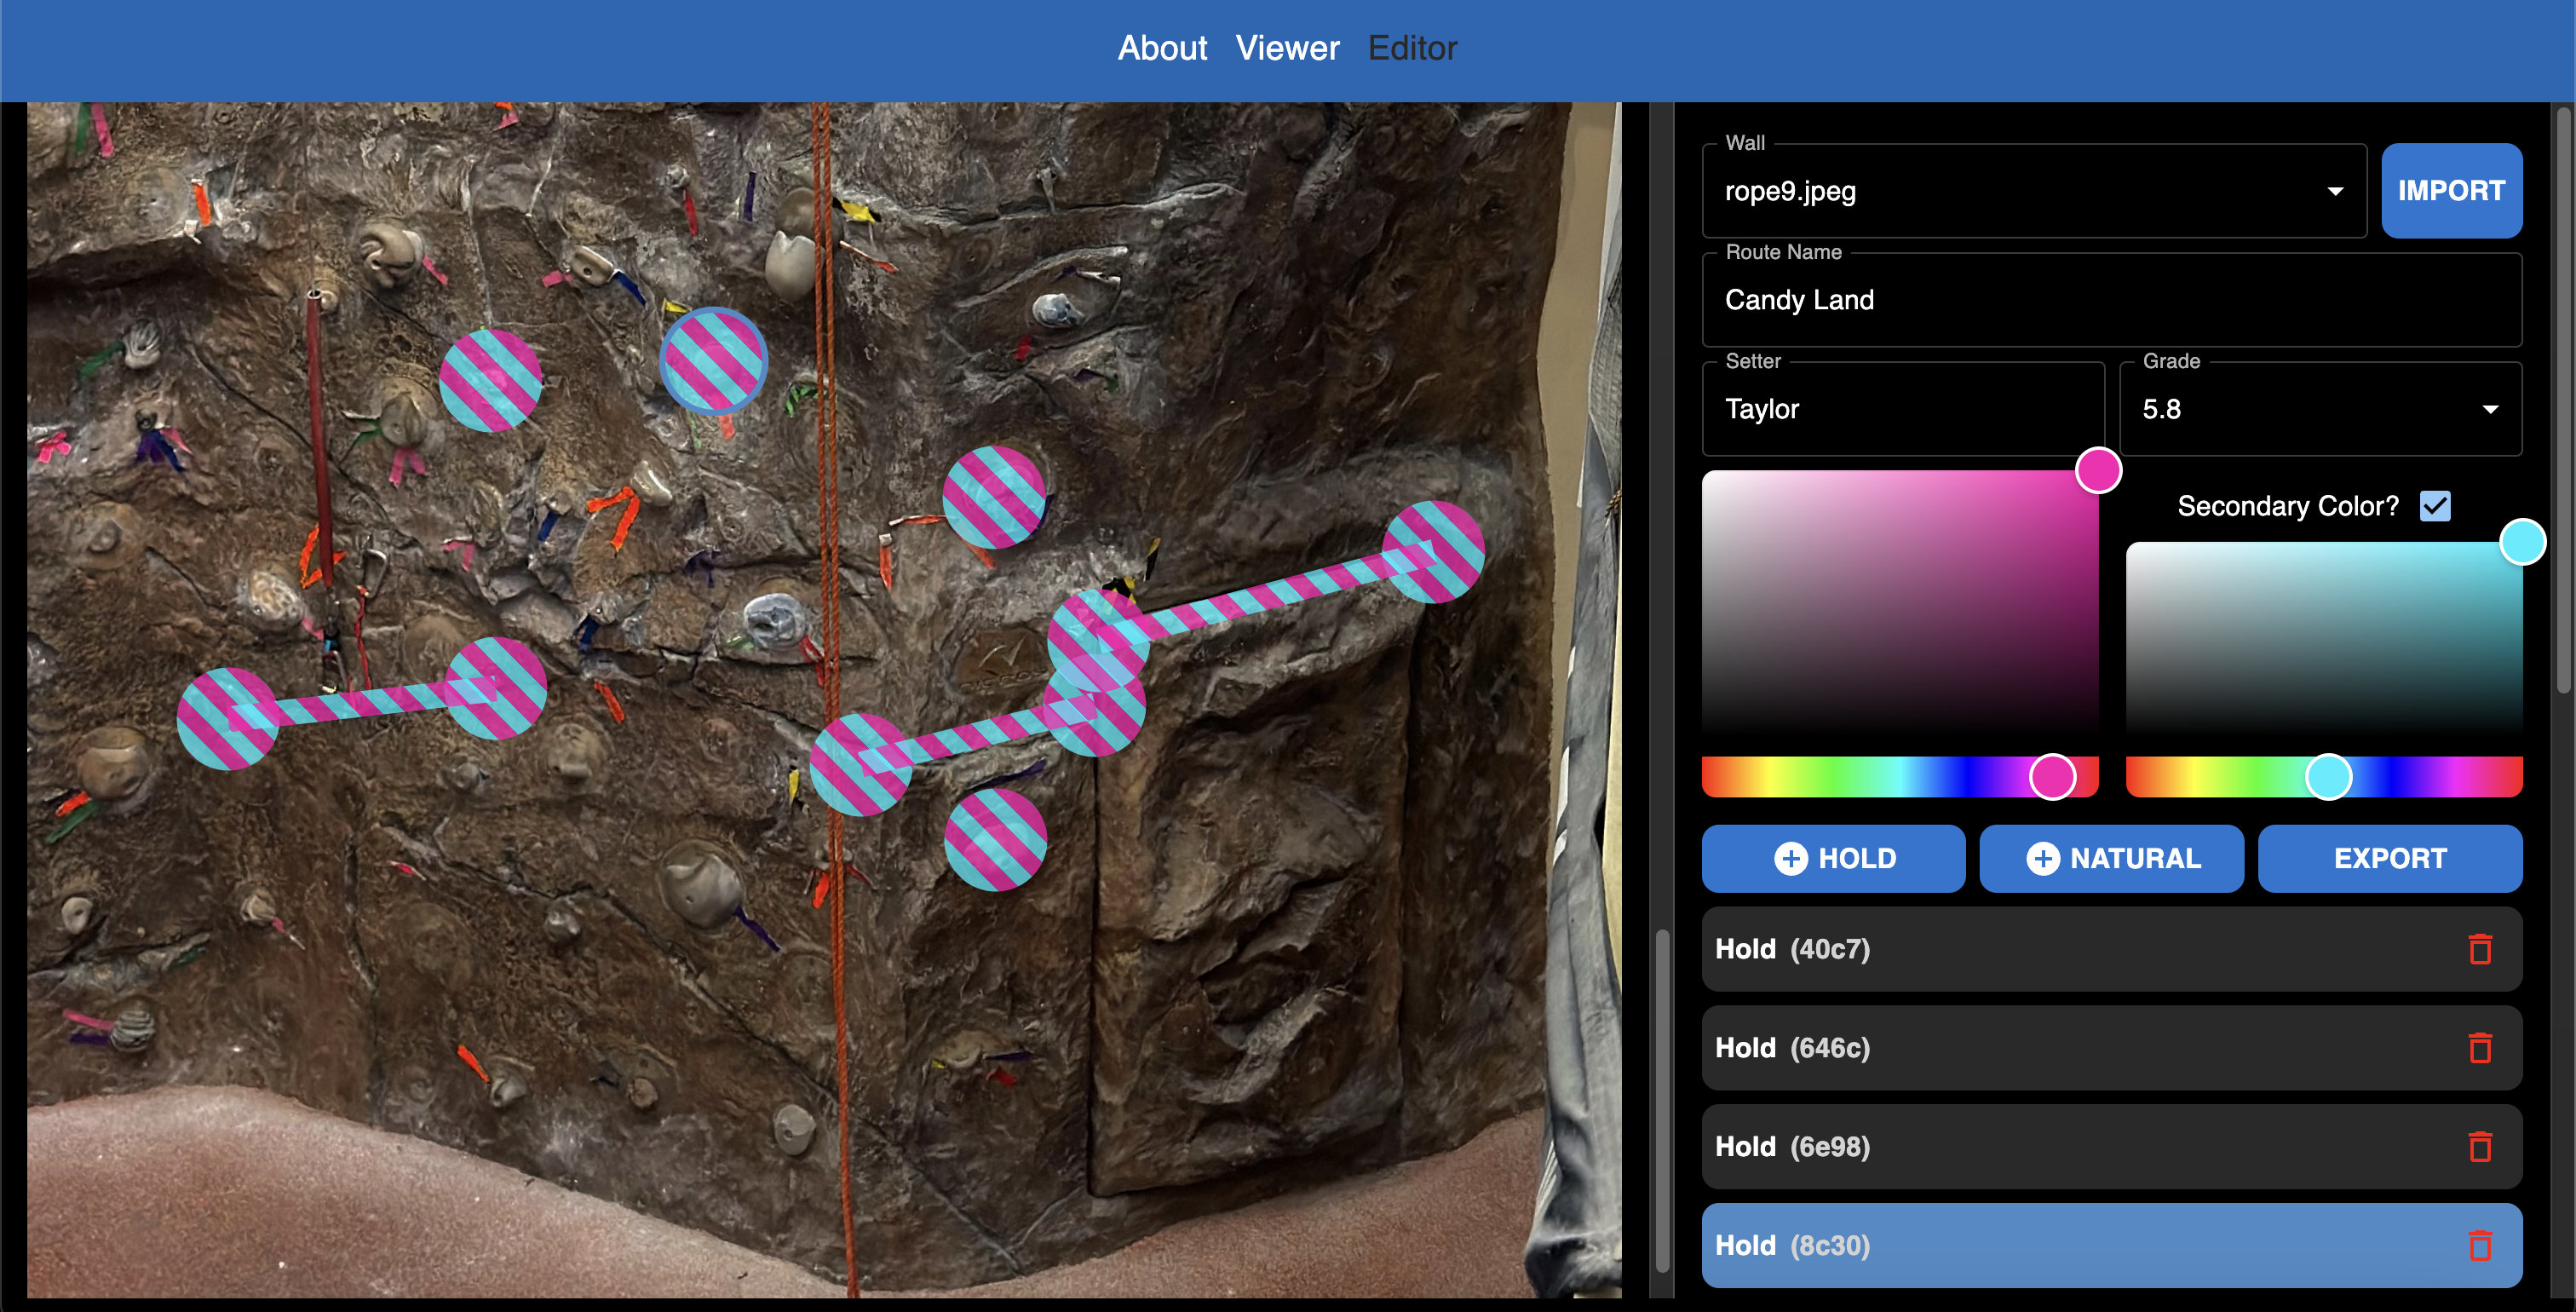Click trash icon for Hold (6e98)
This screenshot has width=2576, height=1312.
(2480, 1147)
